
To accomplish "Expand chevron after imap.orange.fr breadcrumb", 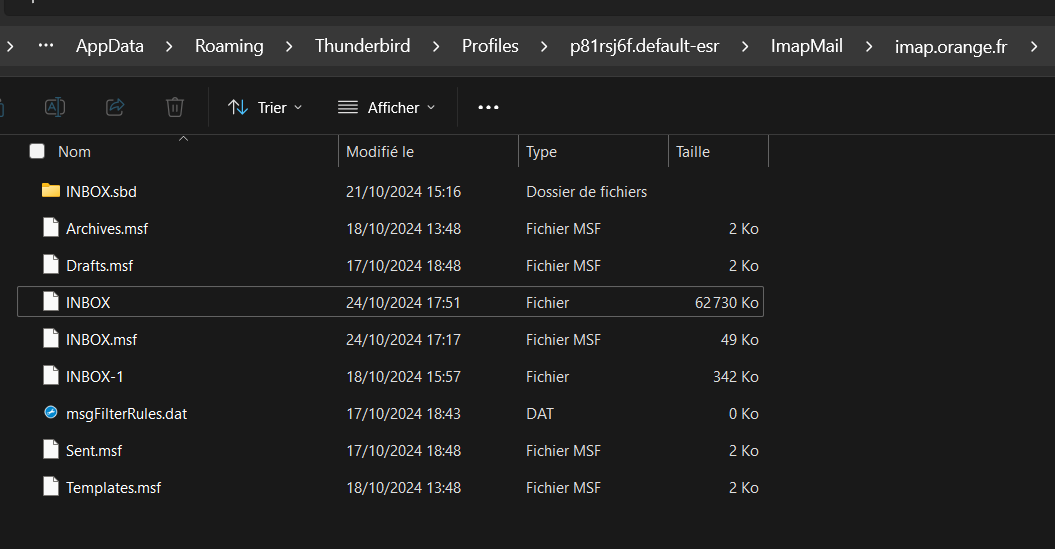I will pyautogui.click(x=1035, y=46).
